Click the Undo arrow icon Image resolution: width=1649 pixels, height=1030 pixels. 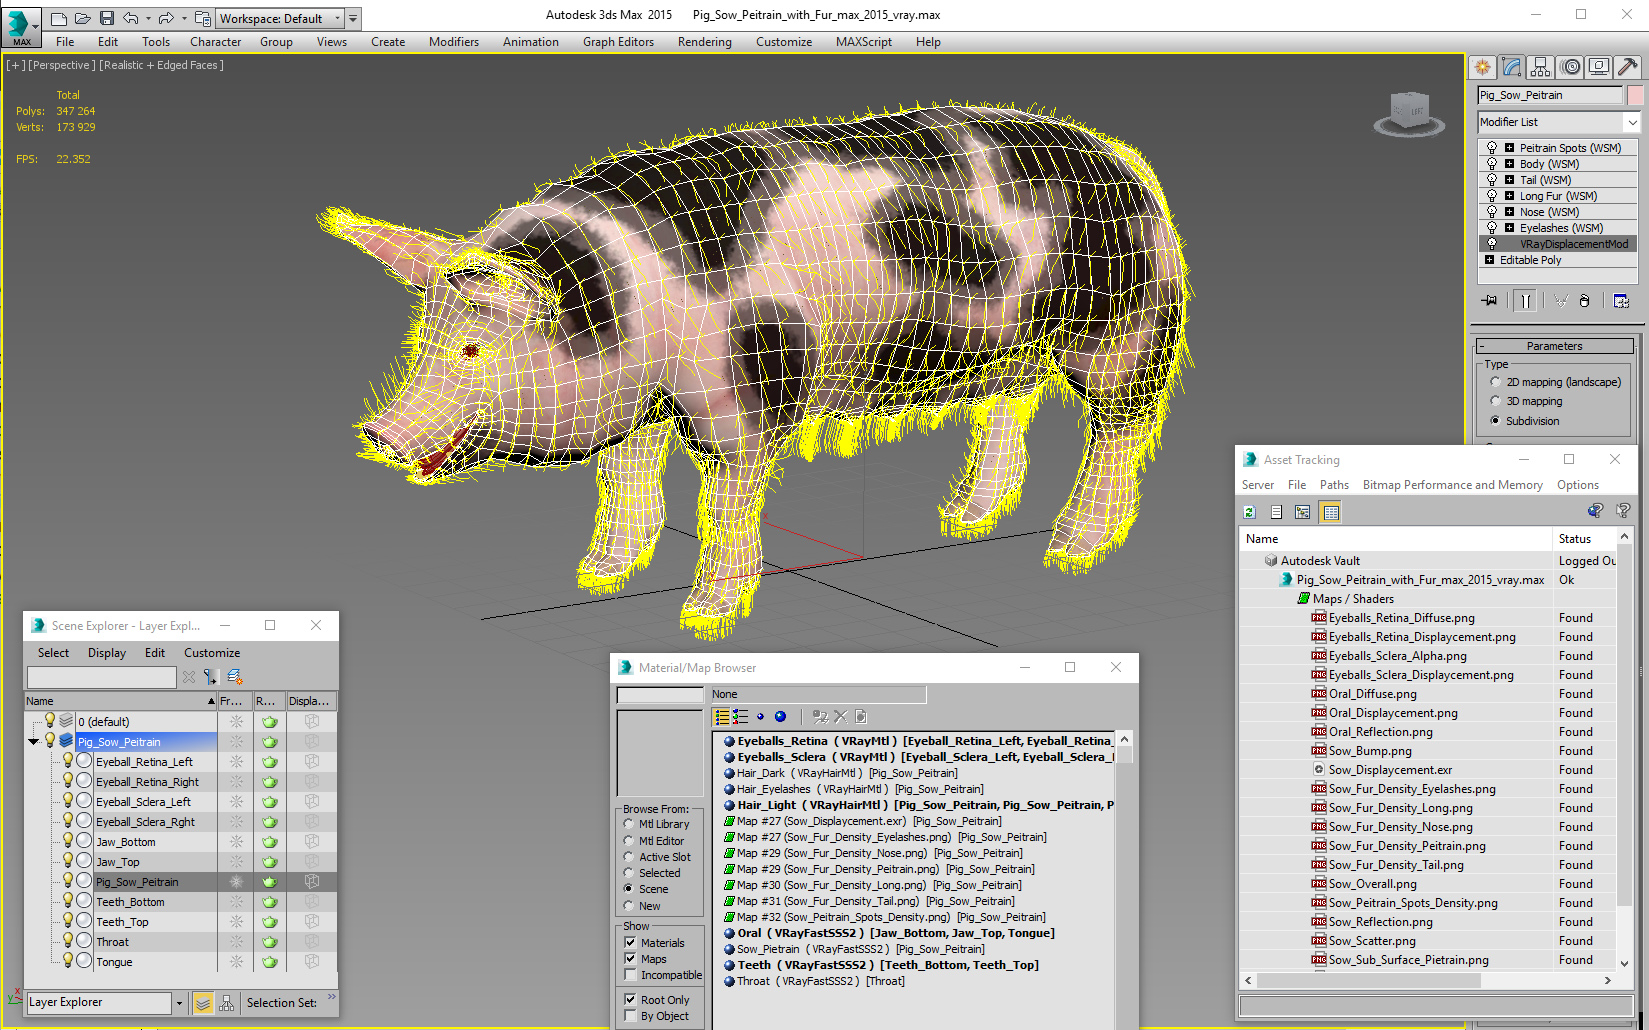(x=130, y=18)
